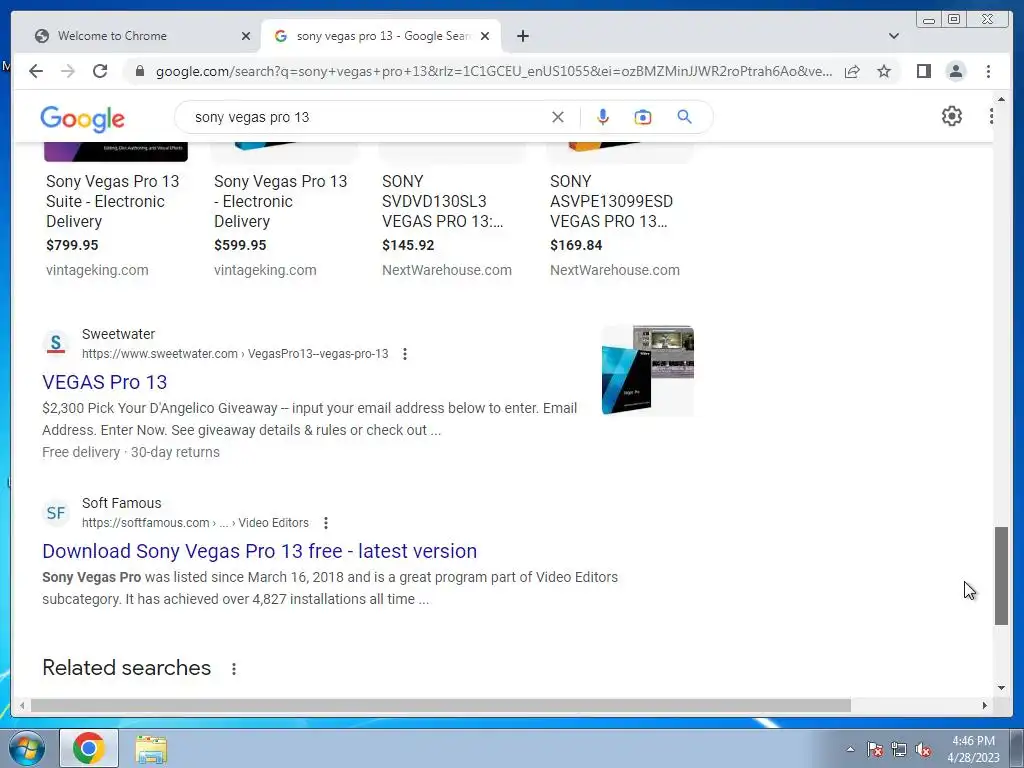The height and width of the screenshot is (768, 1024).
Task: Clear the Google search box
Action: coord(558,117)
